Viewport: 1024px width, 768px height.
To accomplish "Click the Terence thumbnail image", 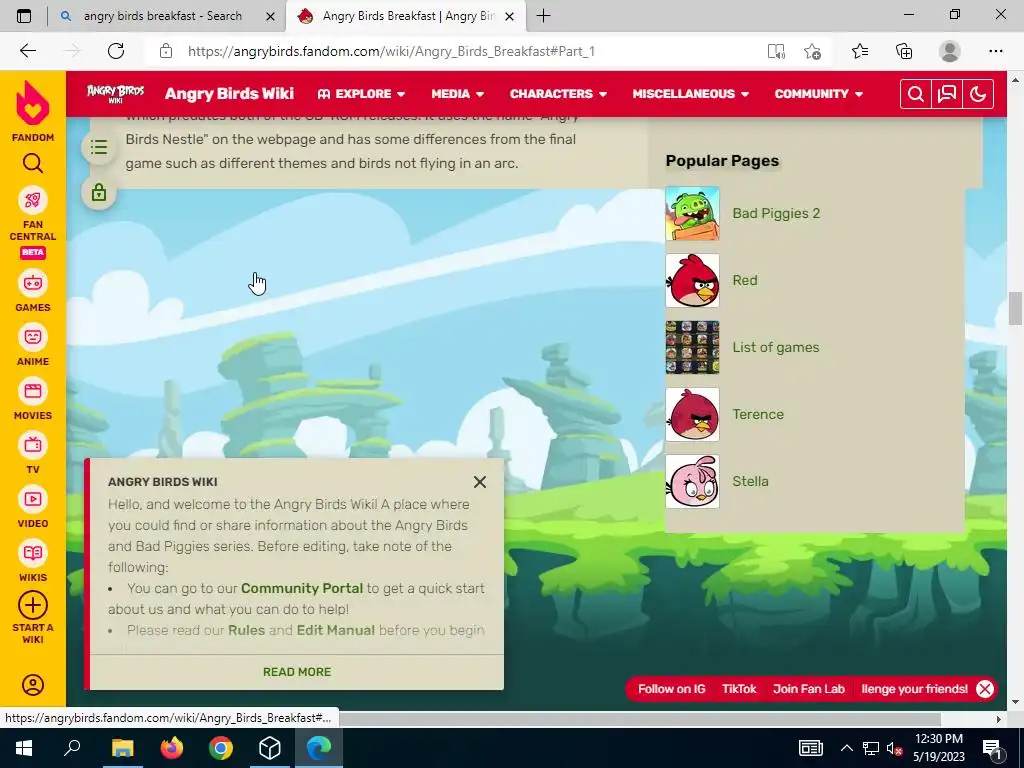I will (x=692, y=415).
